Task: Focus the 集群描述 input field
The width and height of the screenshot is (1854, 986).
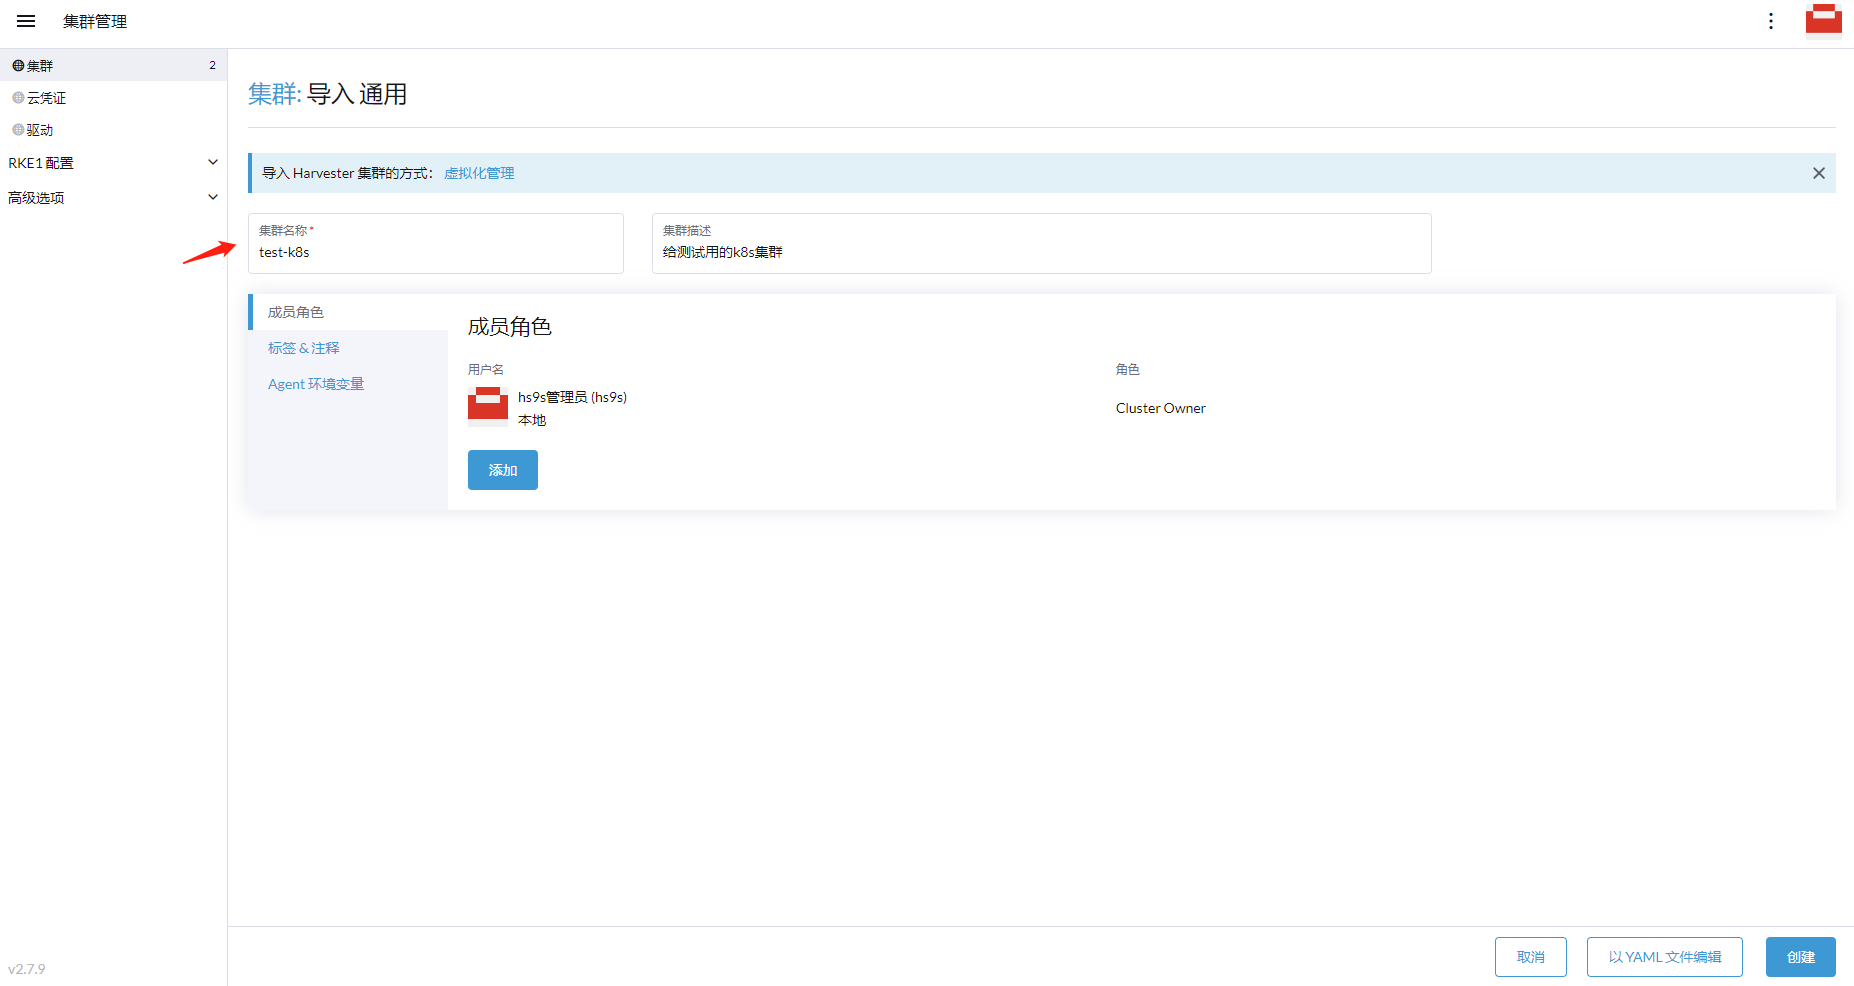Action: [1041, 243]
